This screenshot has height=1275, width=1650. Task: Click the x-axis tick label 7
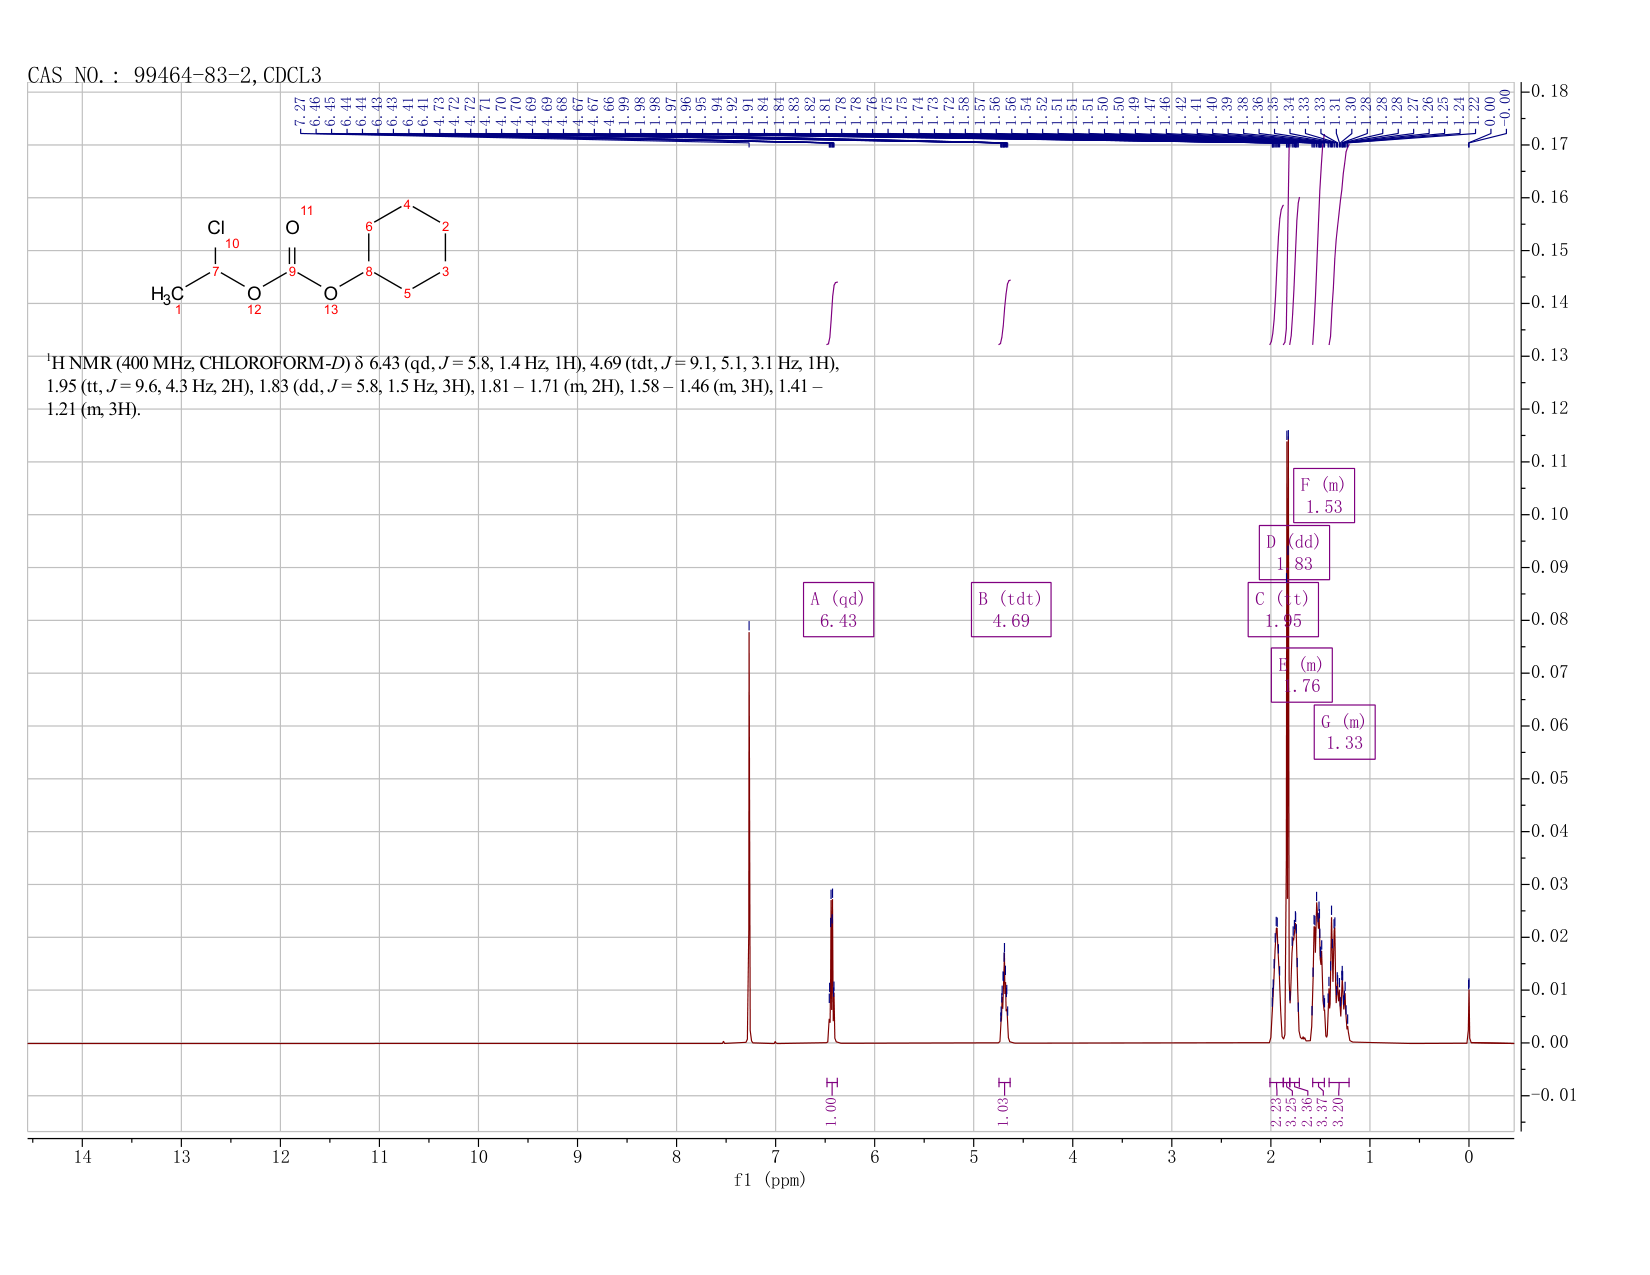click(x=776, y=1157)
